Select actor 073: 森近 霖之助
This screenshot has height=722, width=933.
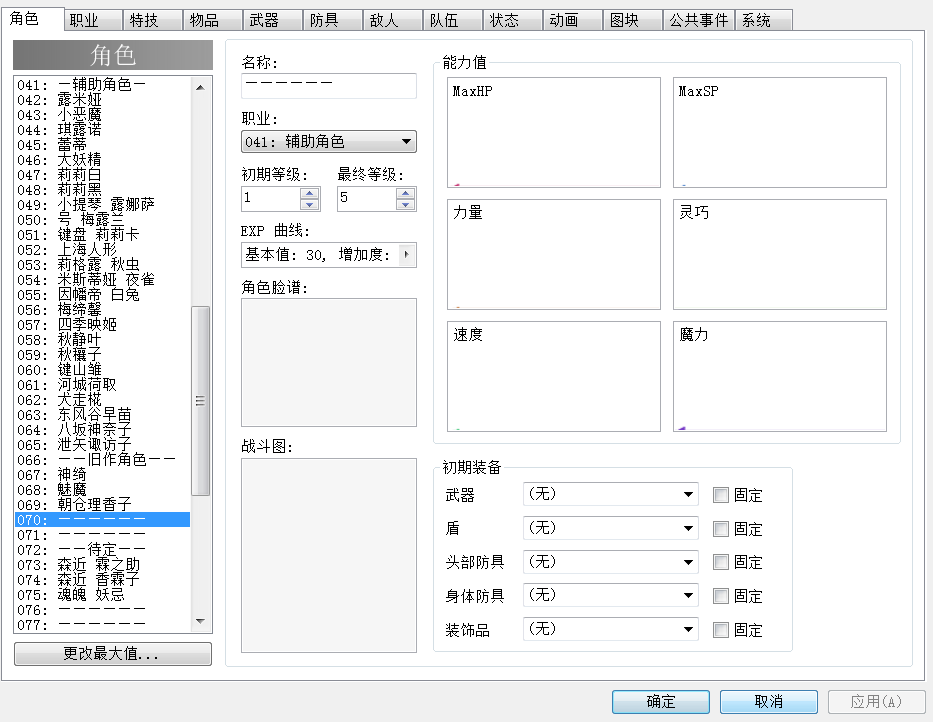pyautogui.click(x=102, y=565)
